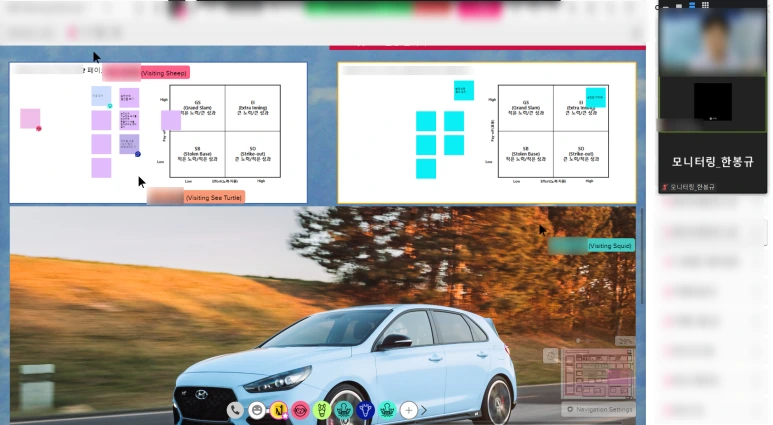Expand avatar list with the right chevron
The width and height of the screenshot is (773, 425).
point(424,410)
